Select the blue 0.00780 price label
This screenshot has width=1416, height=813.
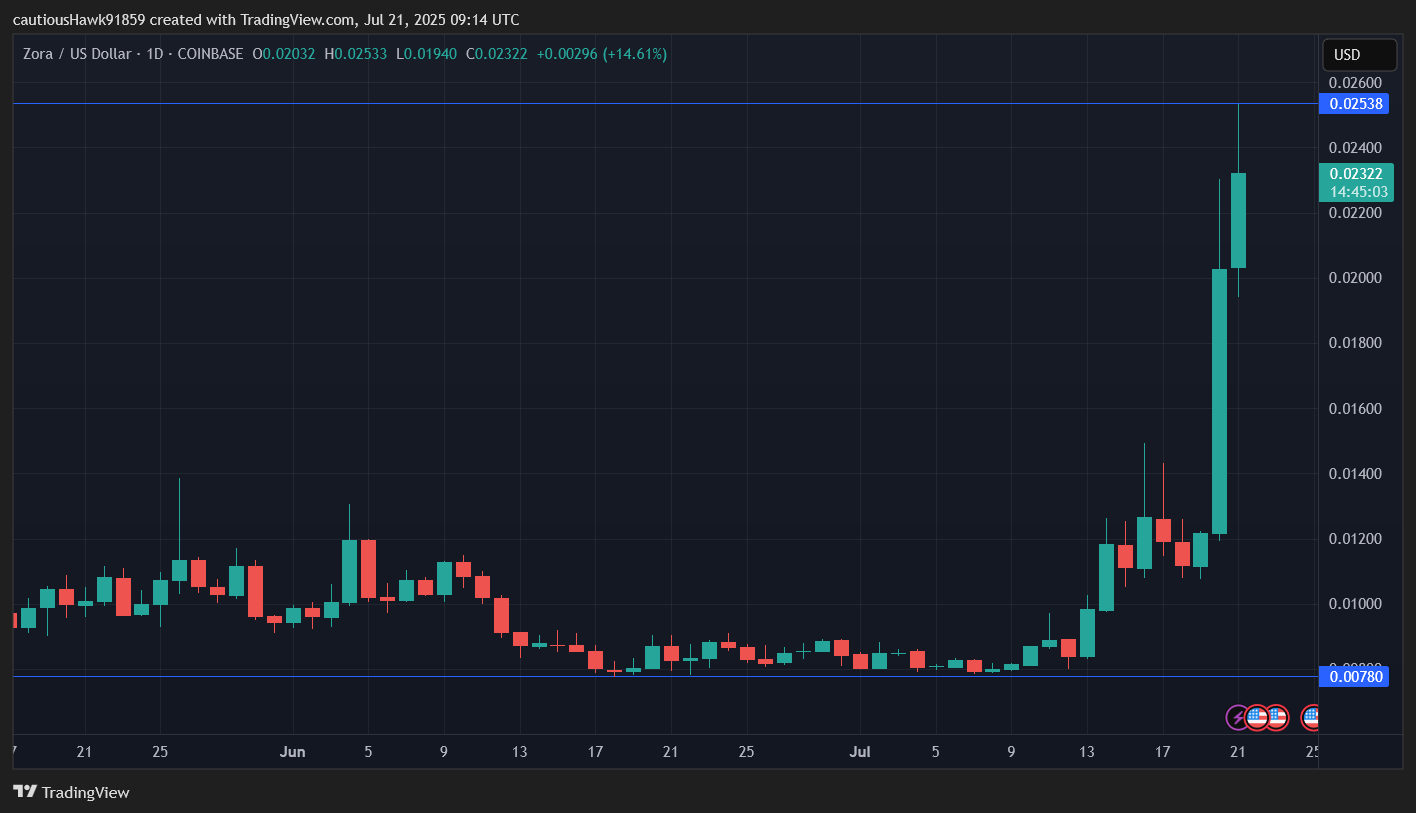[x=1354, y=677]
